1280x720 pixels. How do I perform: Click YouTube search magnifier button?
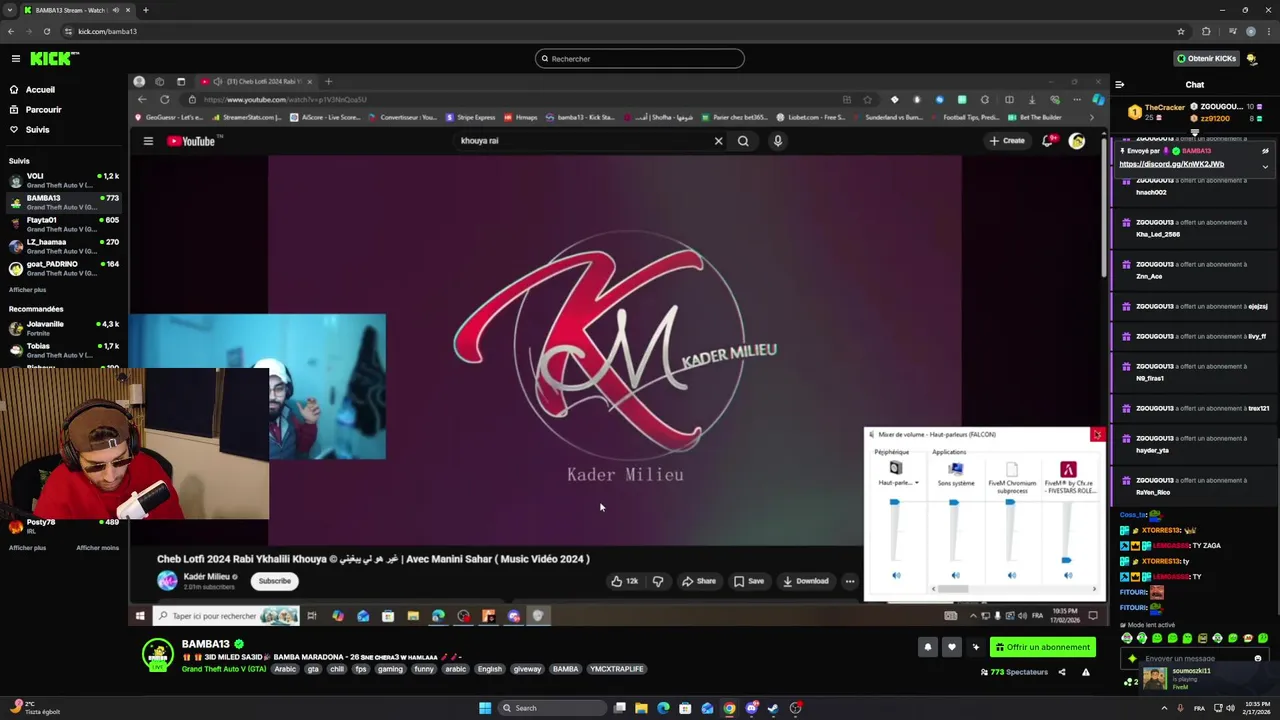pyautogui.click(x=743, y=141)
